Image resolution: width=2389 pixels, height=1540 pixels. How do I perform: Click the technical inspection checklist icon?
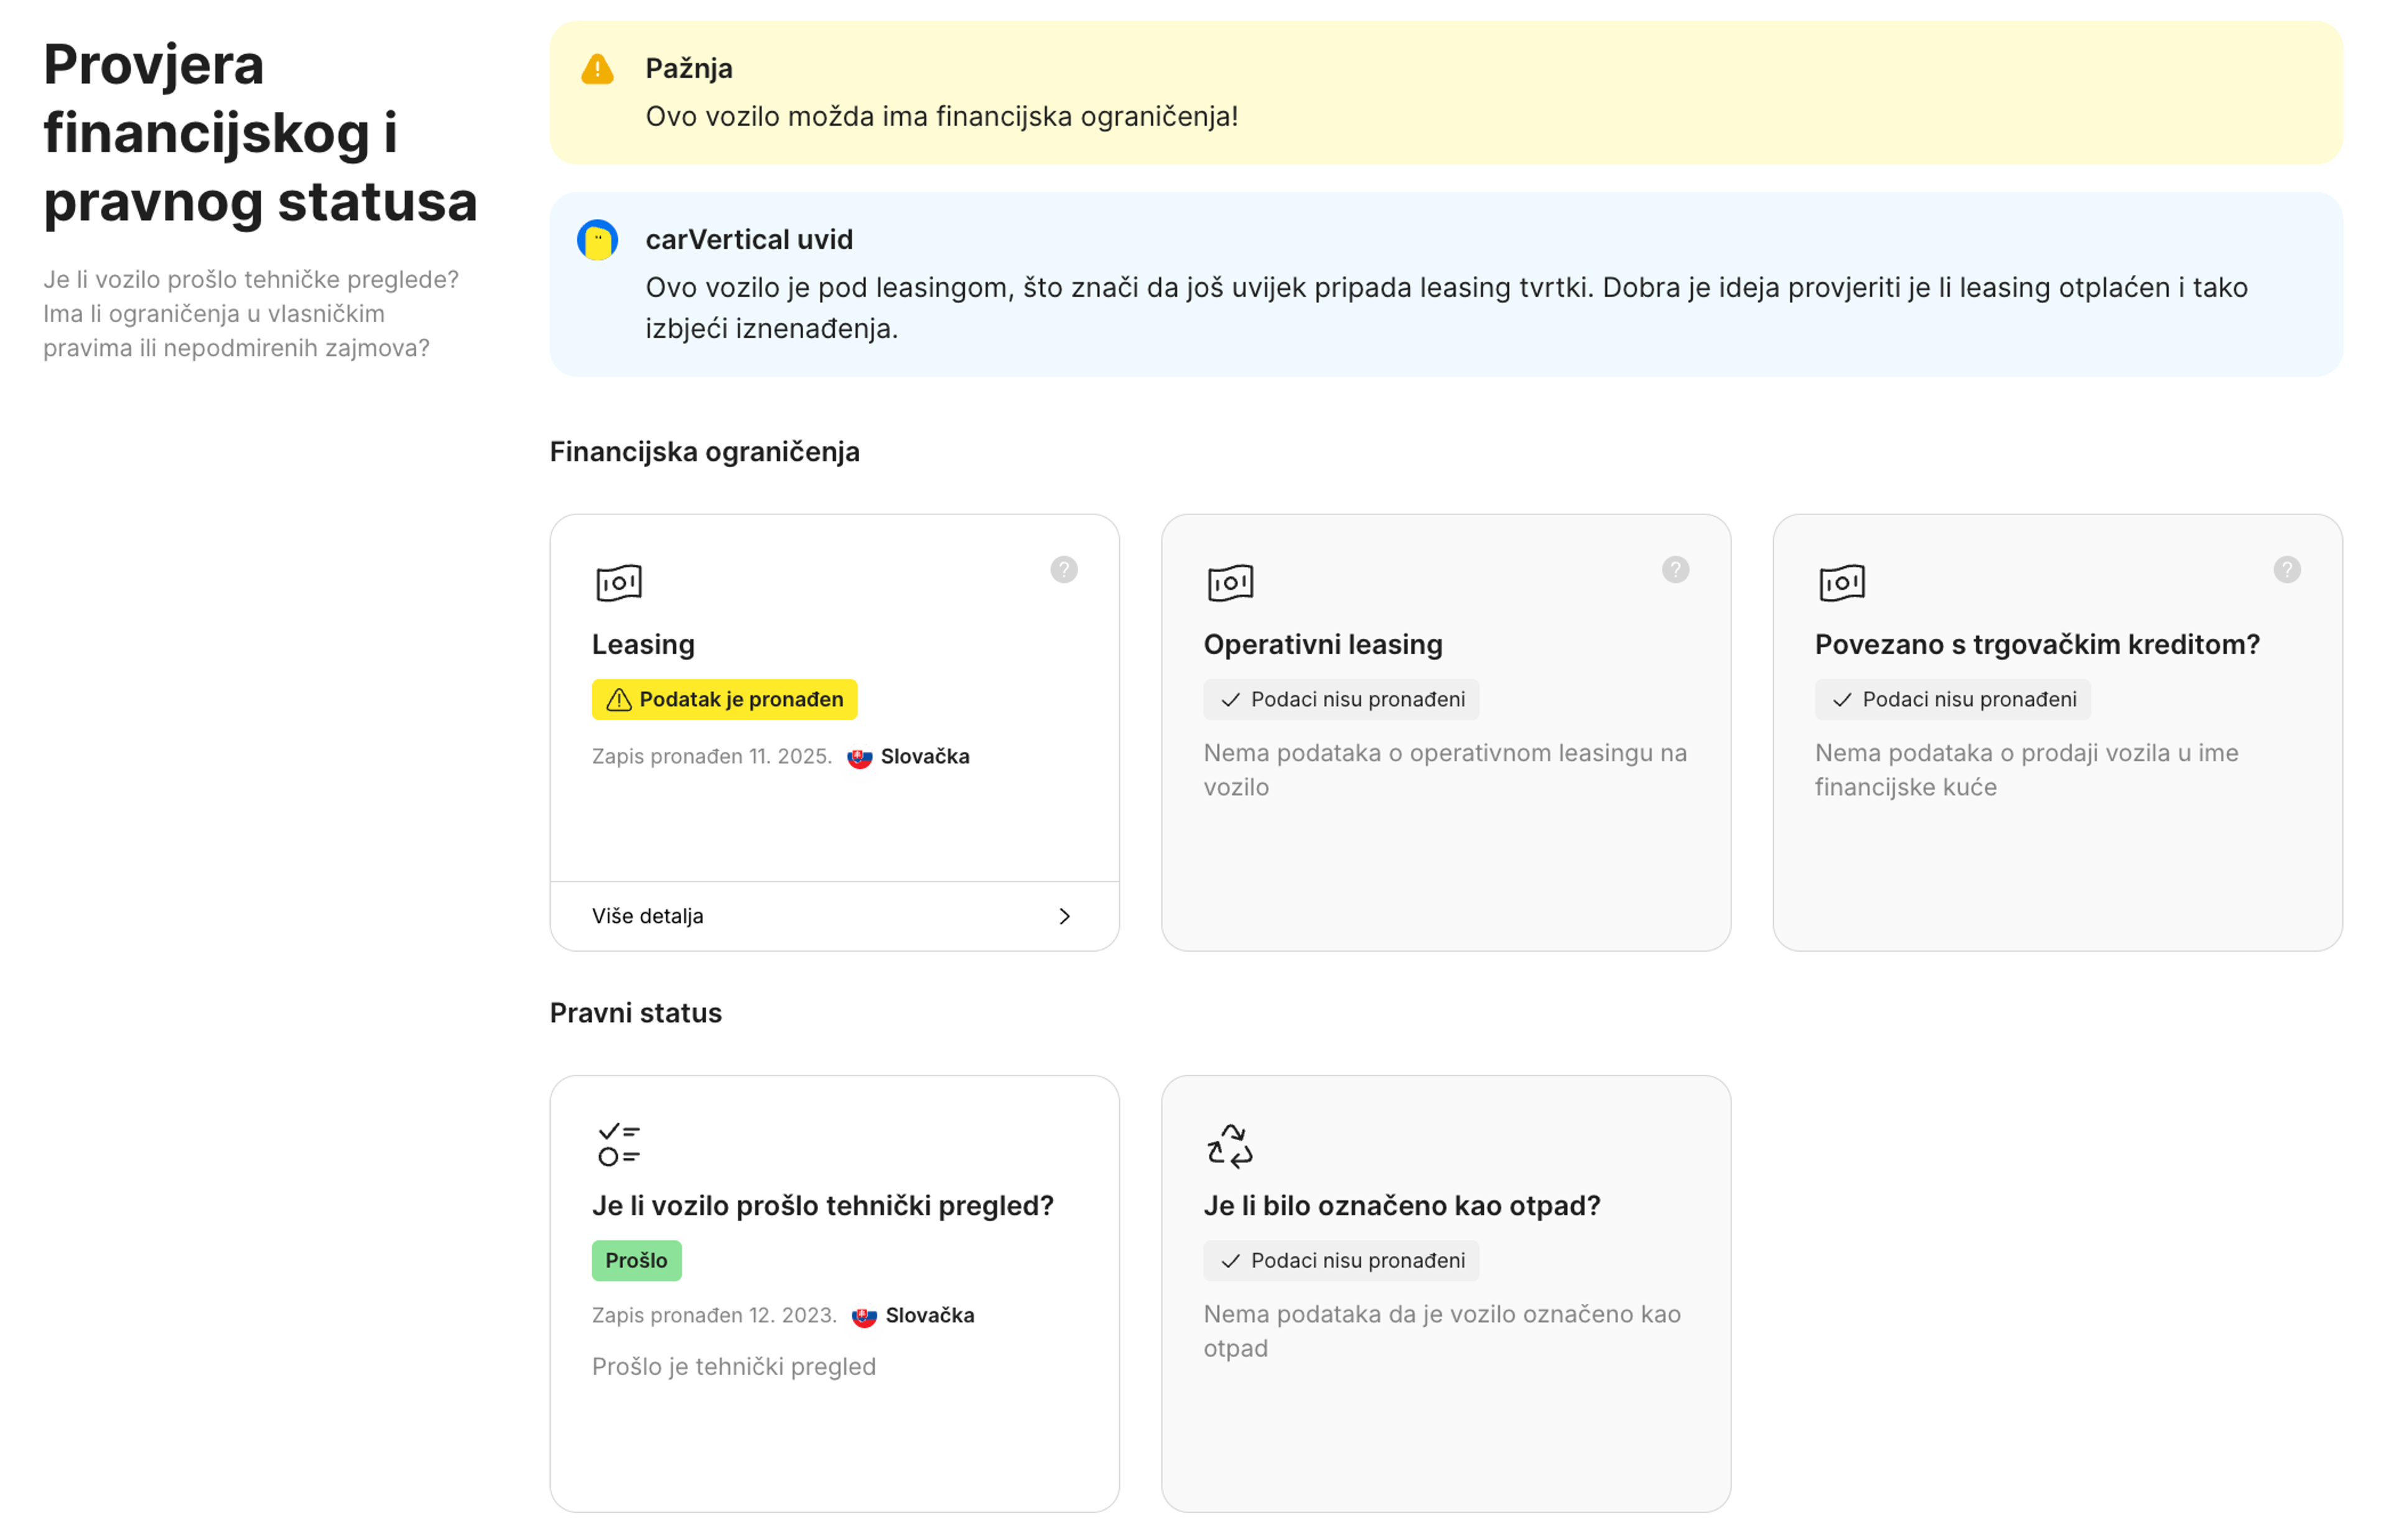[x=619, y=1145]
